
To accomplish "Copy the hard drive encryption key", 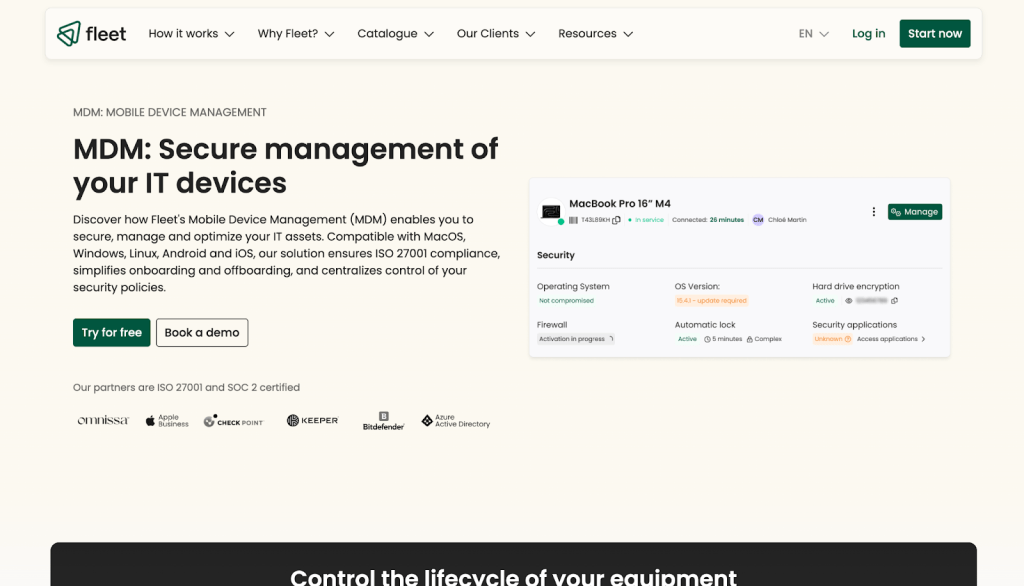I will 894,300.
